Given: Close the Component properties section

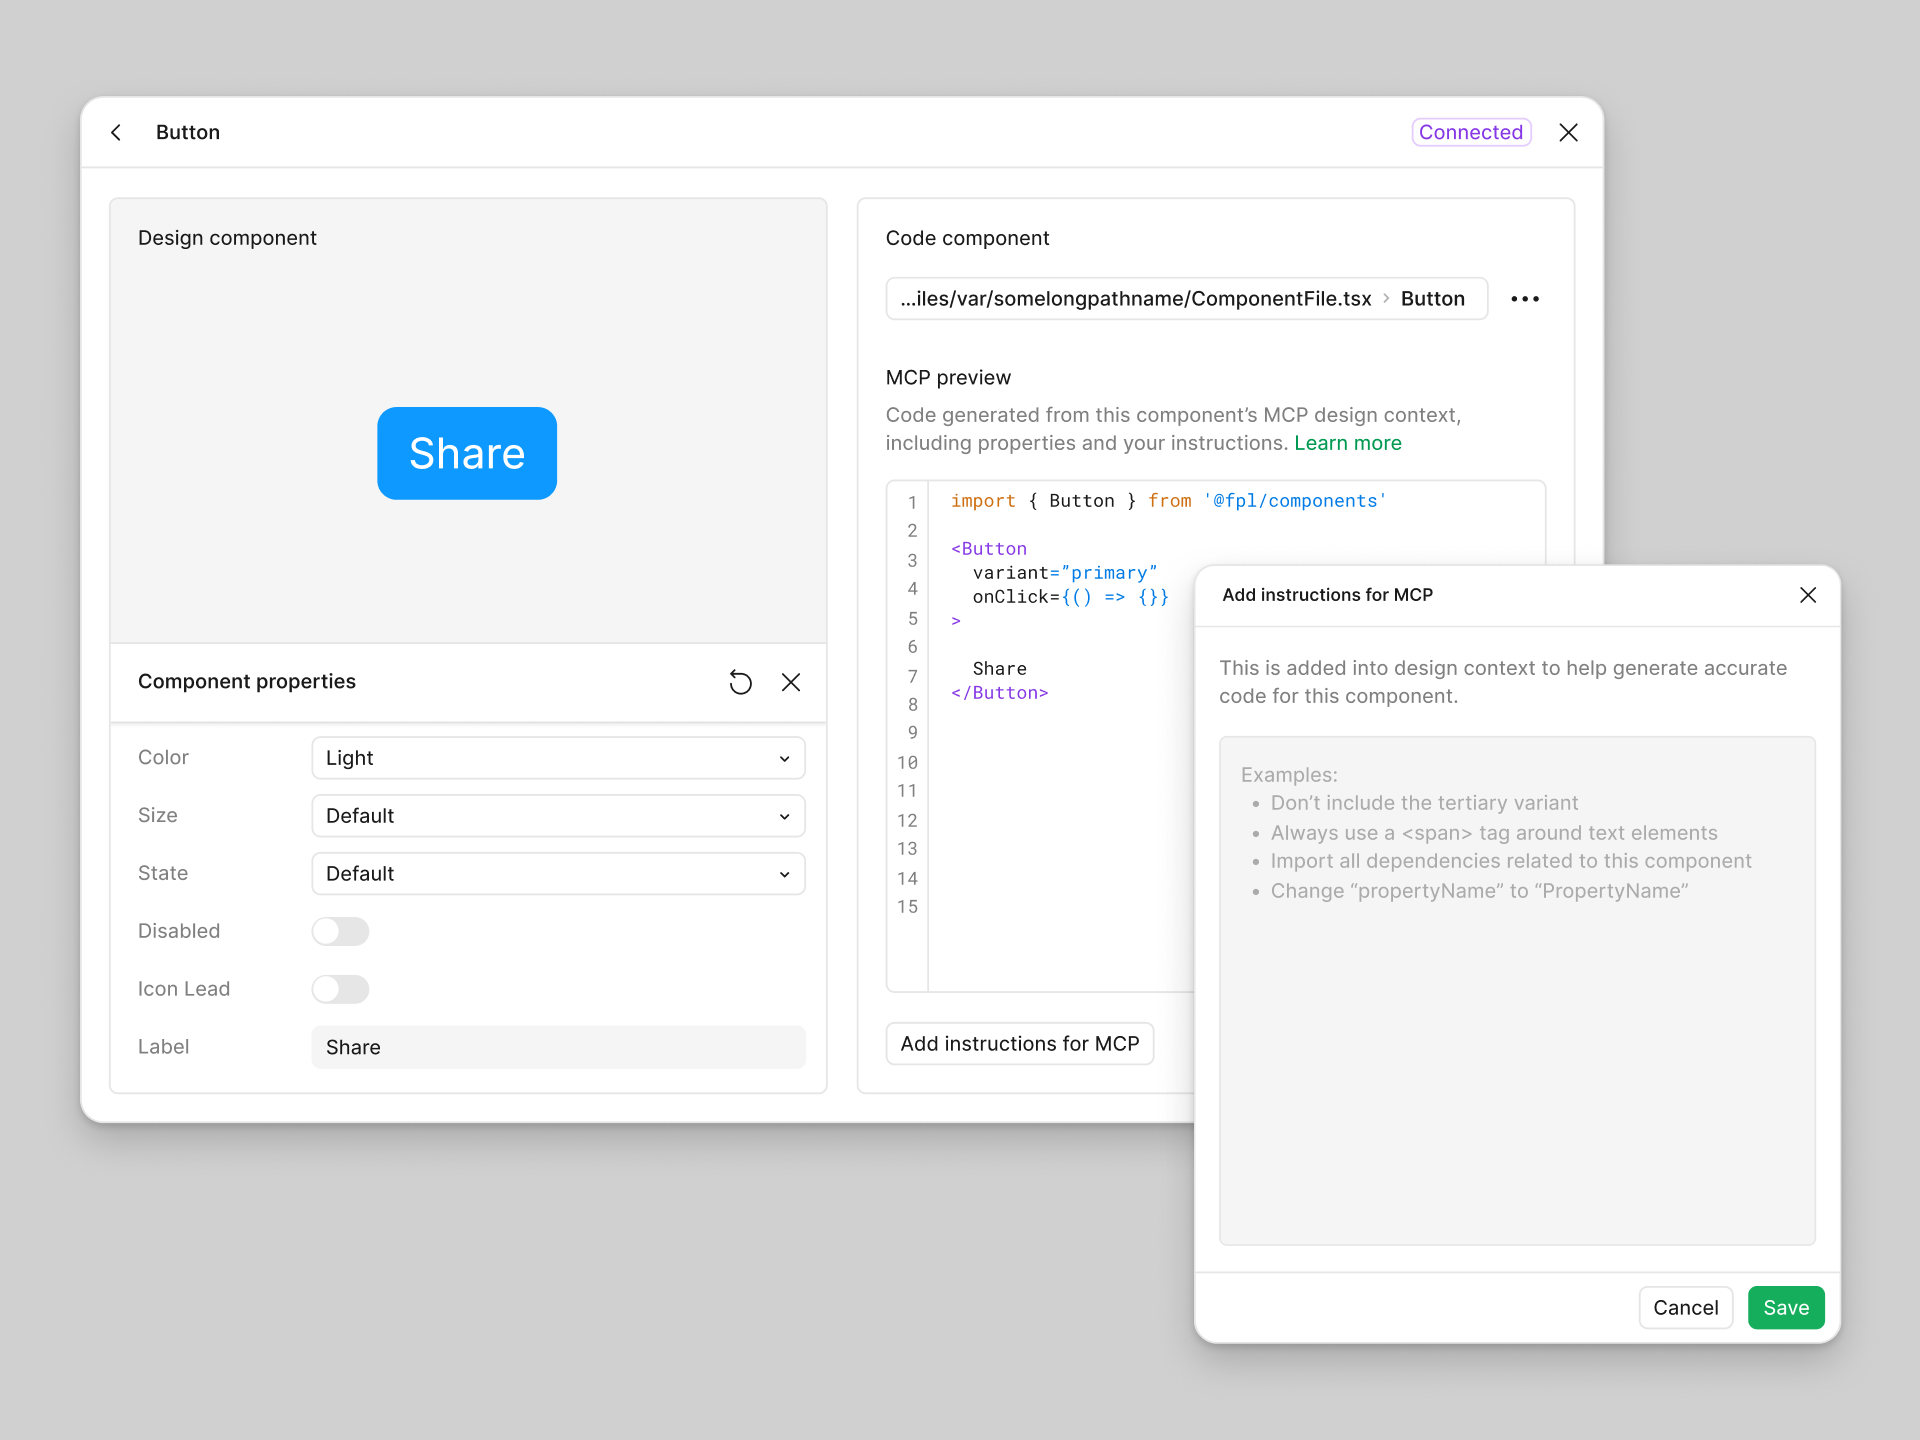Looking at the screenshot, I should click(x=791, y=682).
